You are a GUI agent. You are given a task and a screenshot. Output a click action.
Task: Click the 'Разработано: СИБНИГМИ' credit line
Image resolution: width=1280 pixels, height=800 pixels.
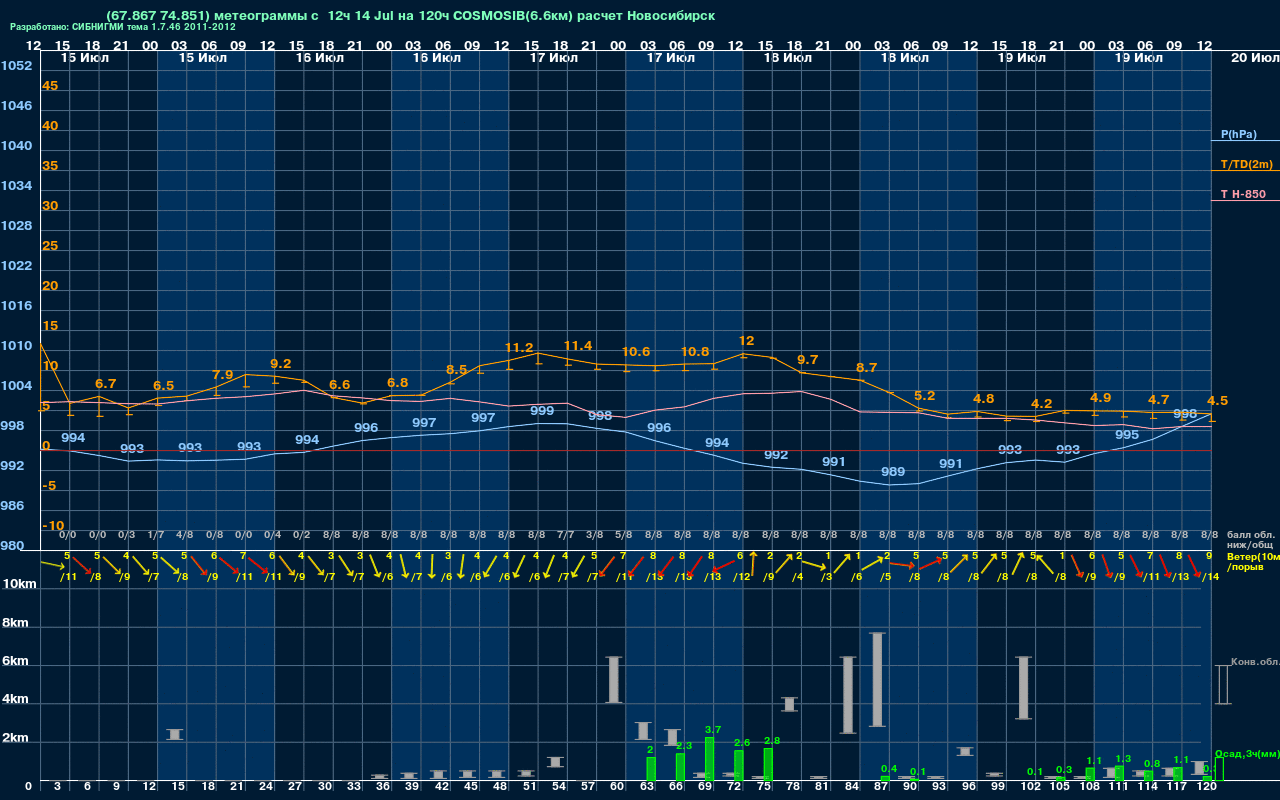(123, 27)
